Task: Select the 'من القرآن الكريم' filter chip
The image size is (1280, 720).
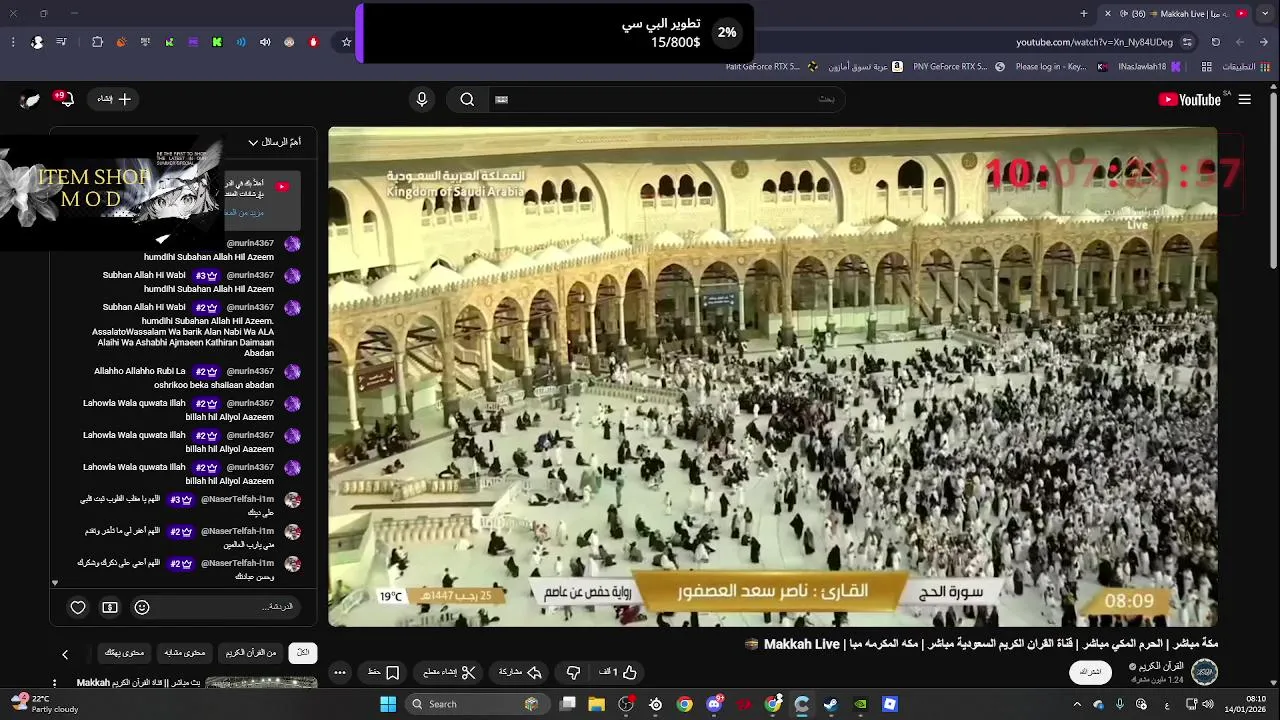Action: (251, 653)
